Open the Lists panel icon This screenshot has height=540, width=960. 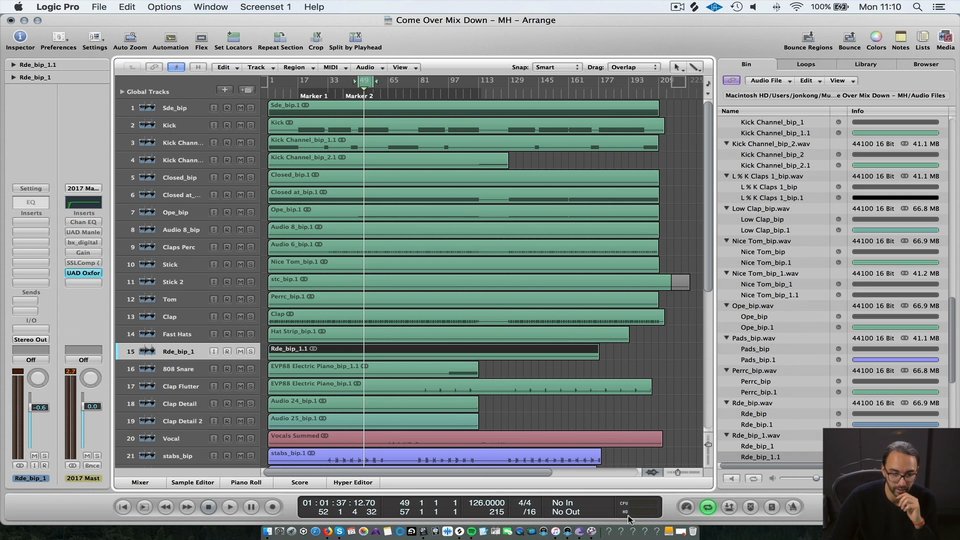pos(923,37)
